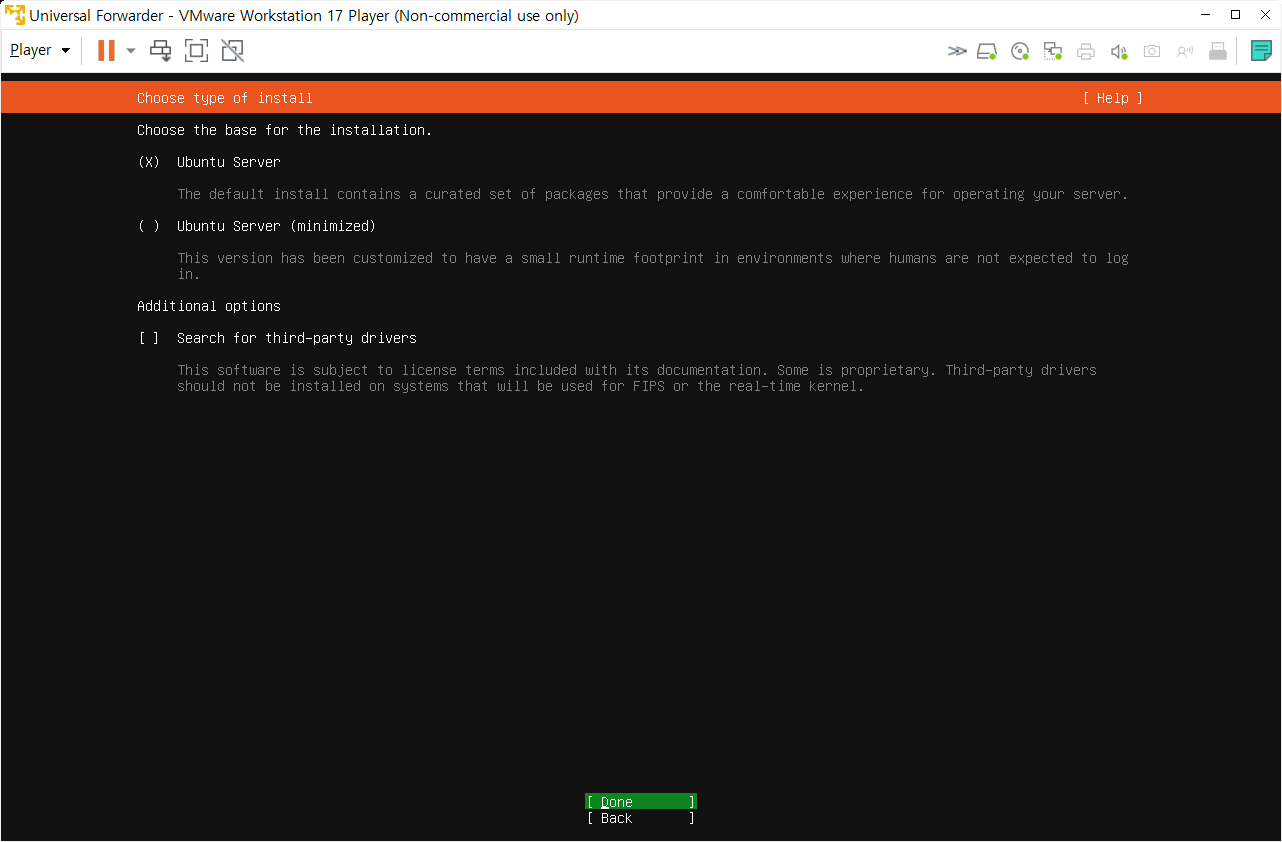Viewport: 1282px width, 842px height.
Task: Open the CD/DVD drive device icon
Action: pyautogui.click(x=1020, y=51)
